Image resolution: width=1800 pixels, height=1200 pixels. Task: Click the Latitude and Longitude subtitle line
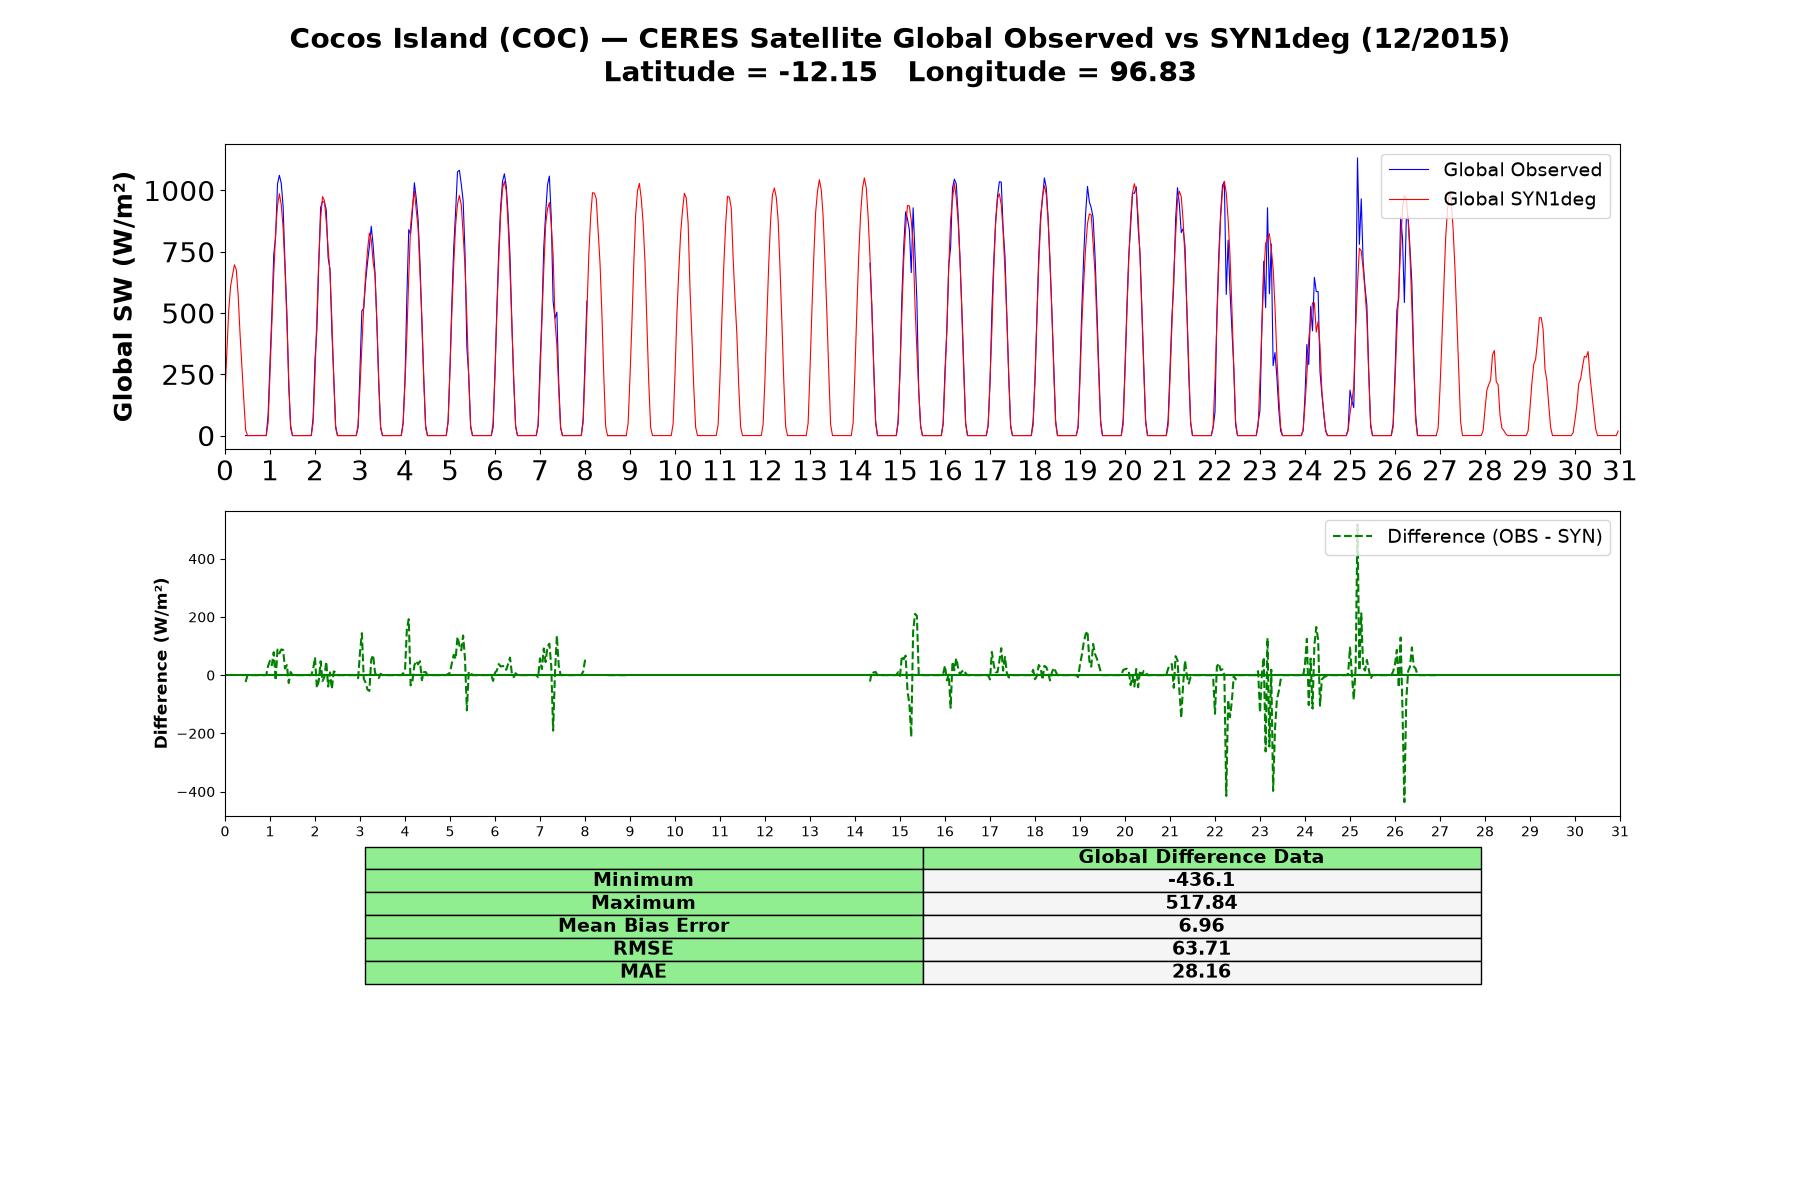pyautogui.click(x=899, y=72)
